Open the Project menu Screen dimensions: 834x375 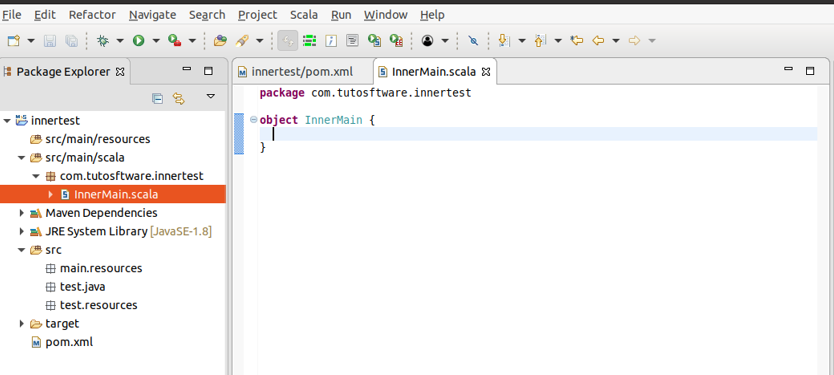(257, 15)
